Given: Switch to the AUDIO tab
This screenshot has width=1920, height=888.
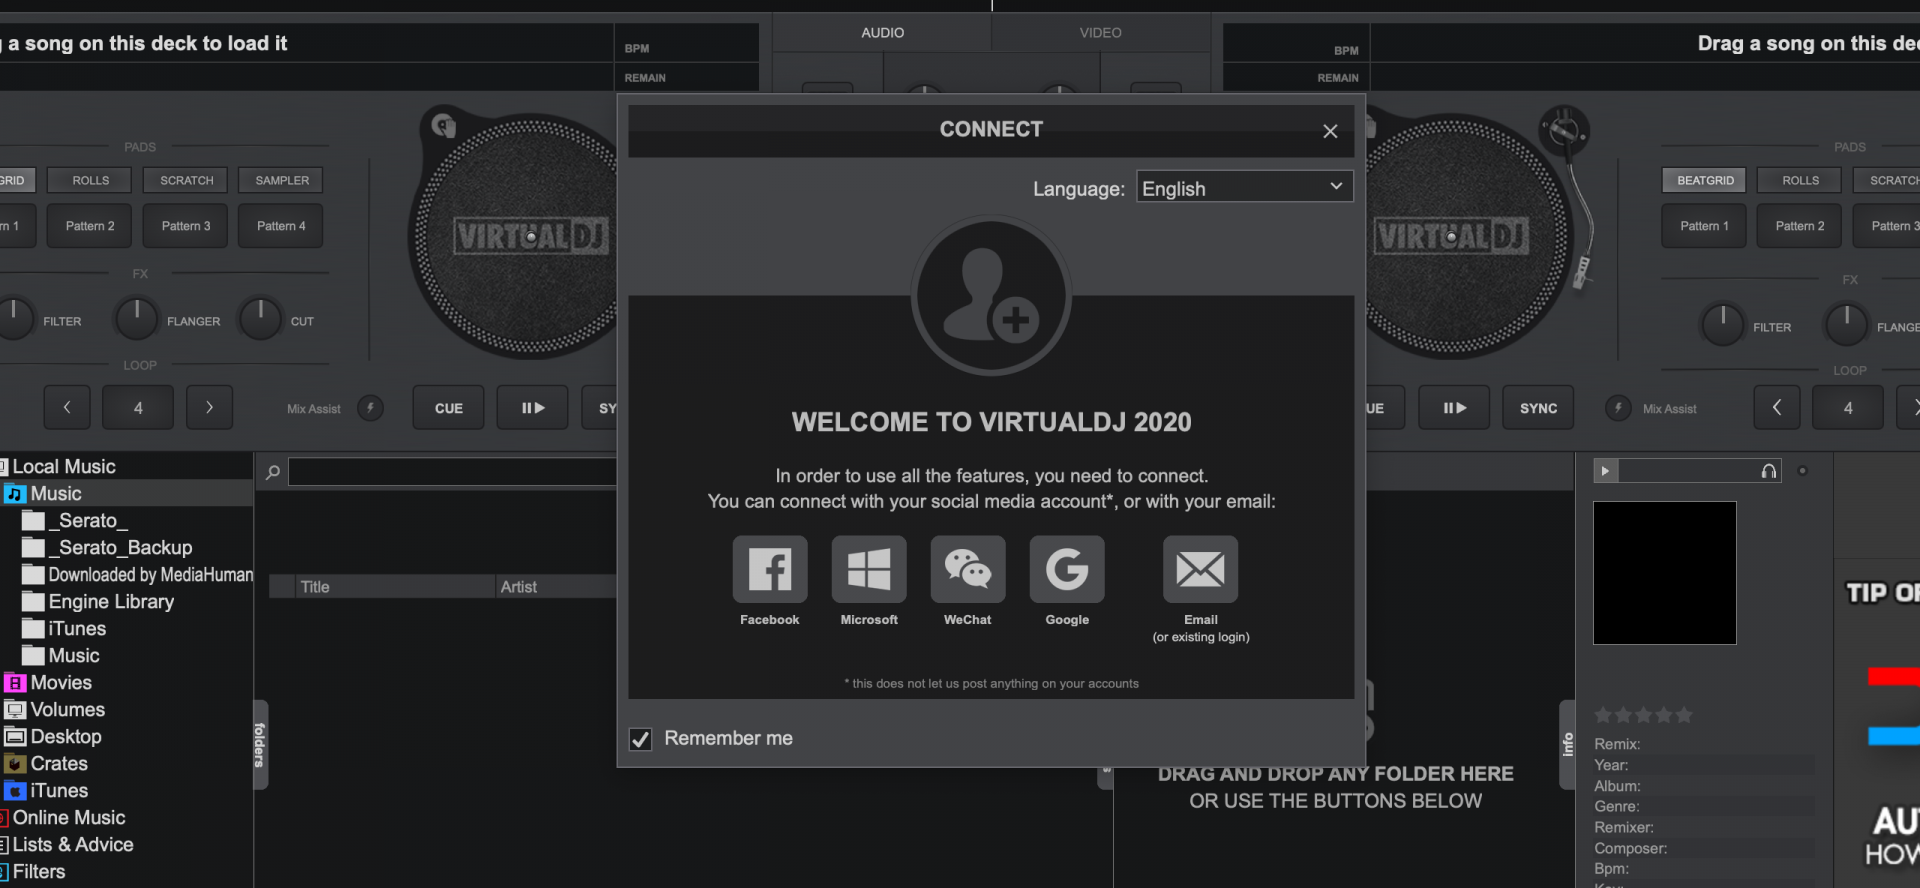Looking at the screenshot, I should pyautogui.click(x=882, y=33).
